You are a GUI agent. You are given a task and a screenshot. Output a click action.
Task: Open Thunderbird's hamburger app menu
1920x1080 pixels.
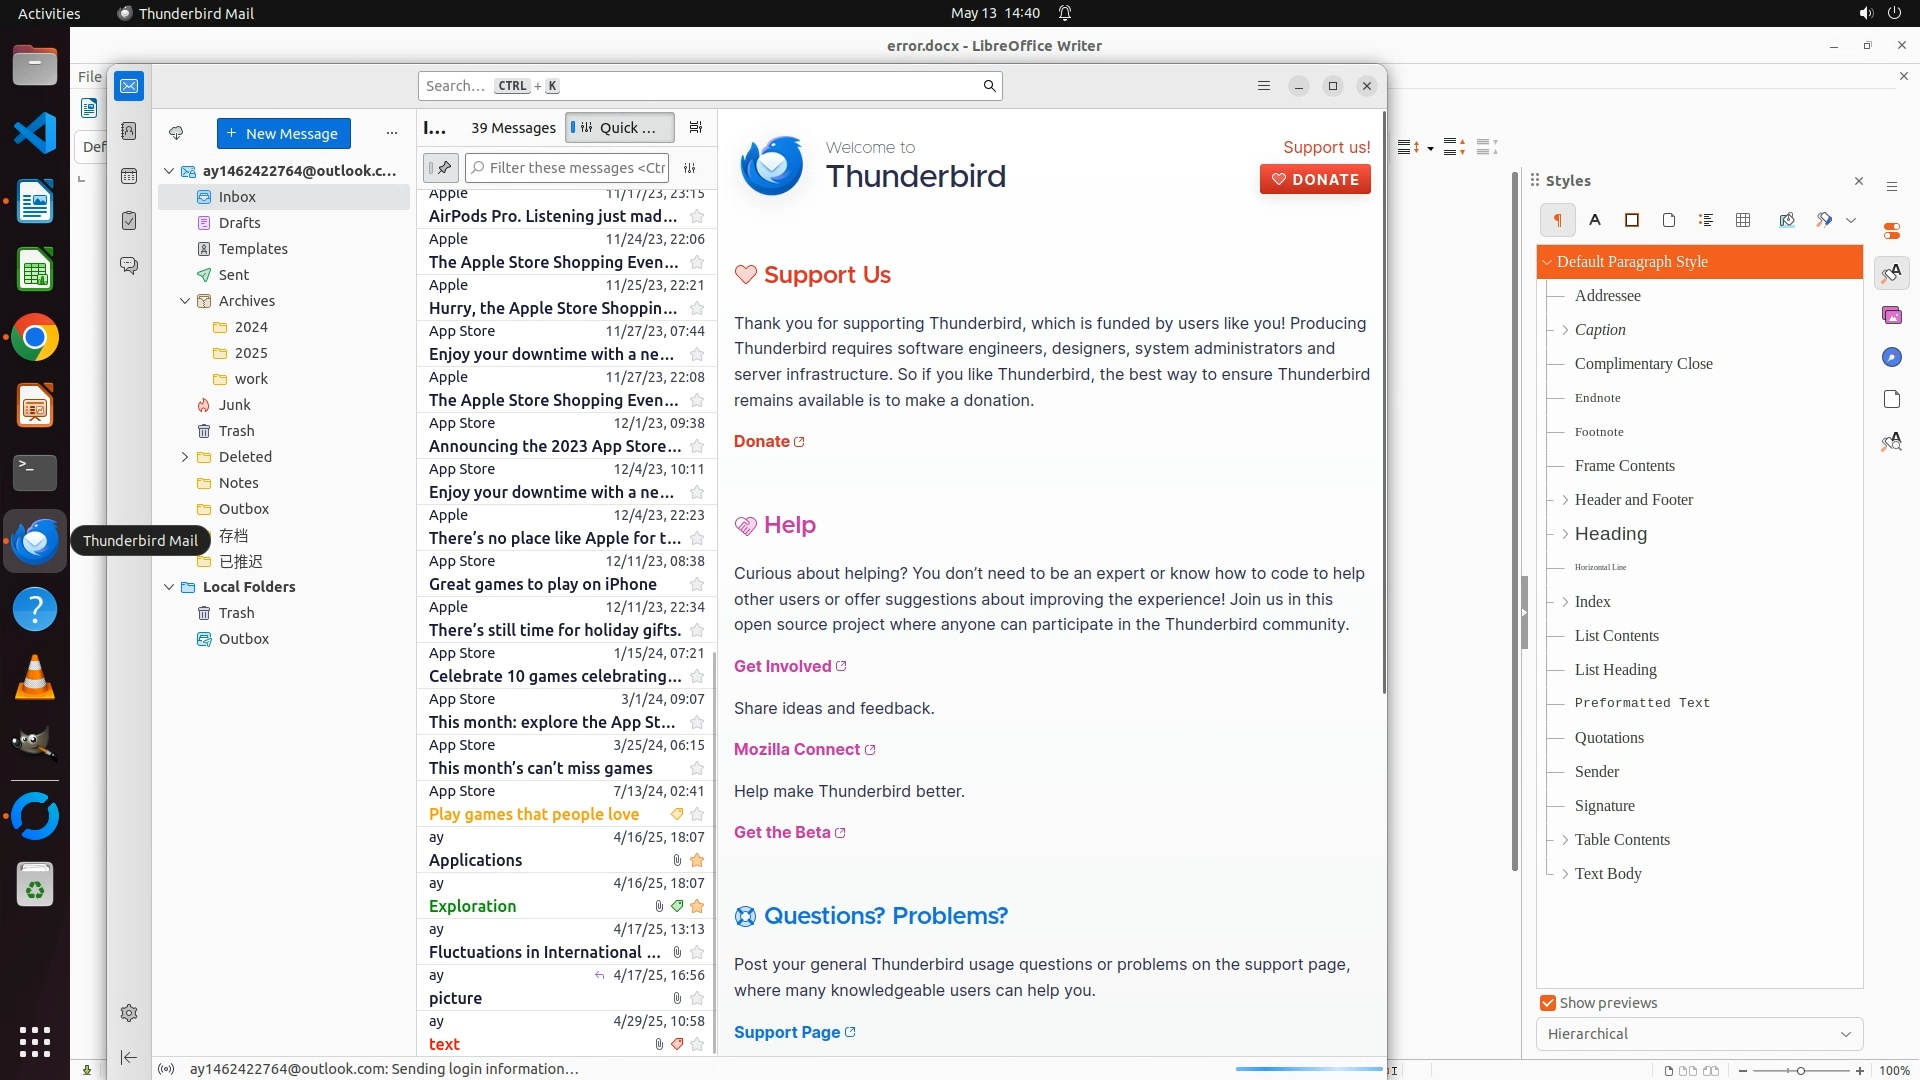pos(1264,86)
